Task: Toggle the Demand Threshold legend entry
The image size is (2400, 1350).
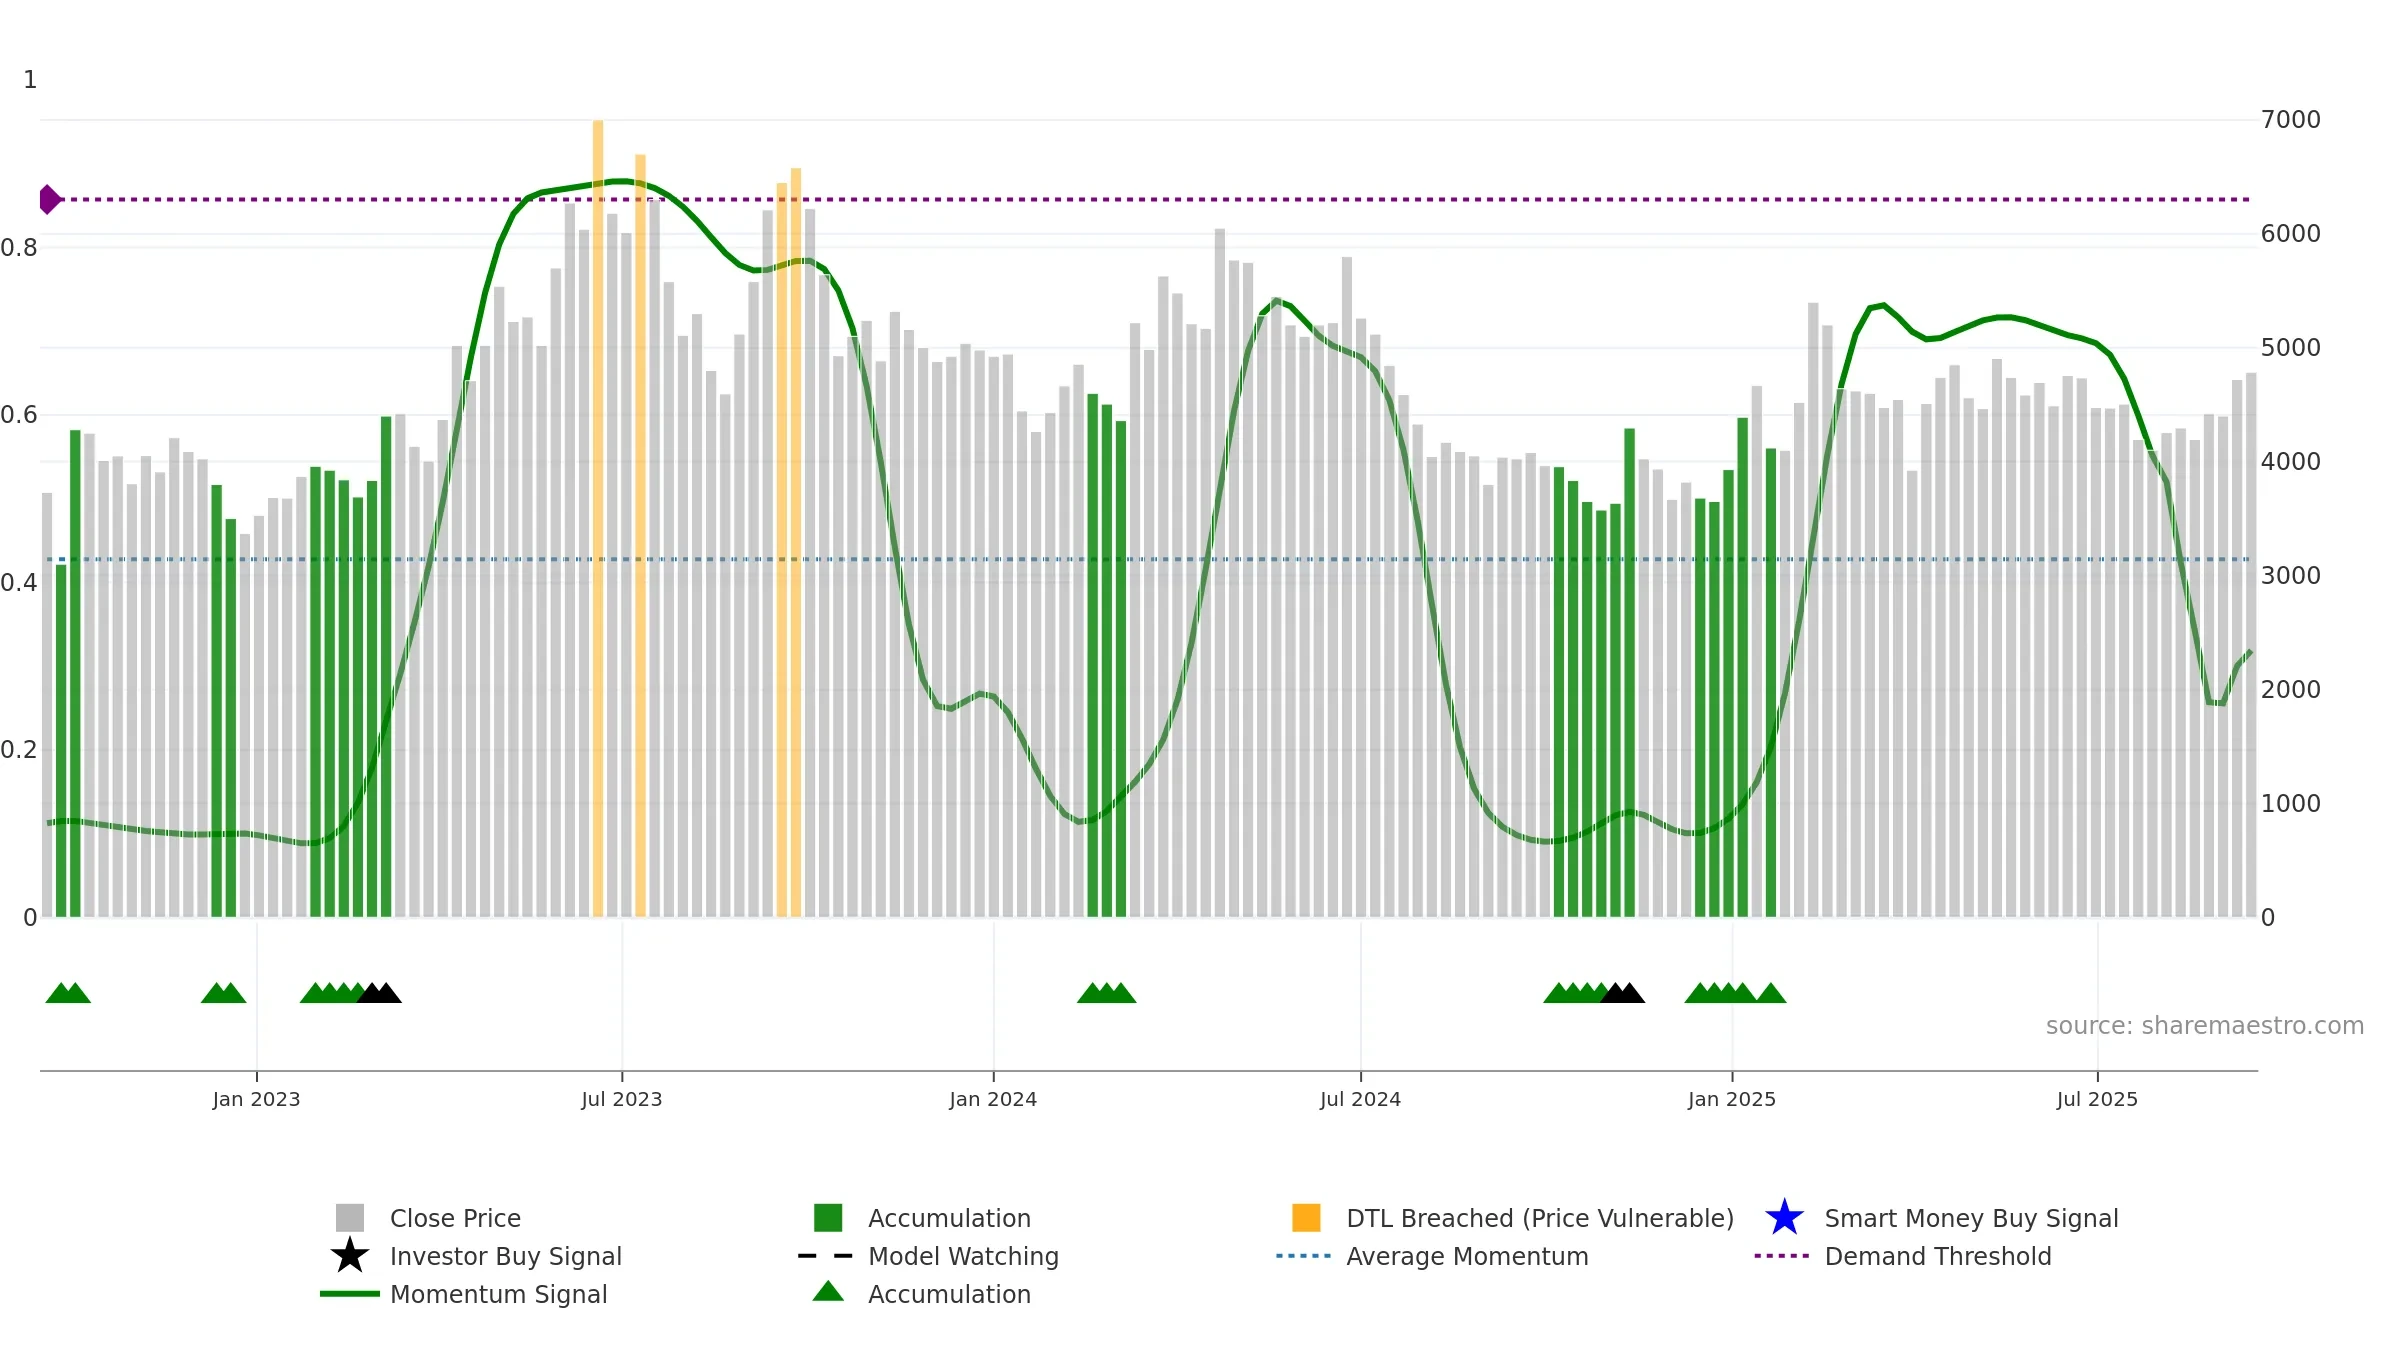Action: [x=1903, y=1256]
